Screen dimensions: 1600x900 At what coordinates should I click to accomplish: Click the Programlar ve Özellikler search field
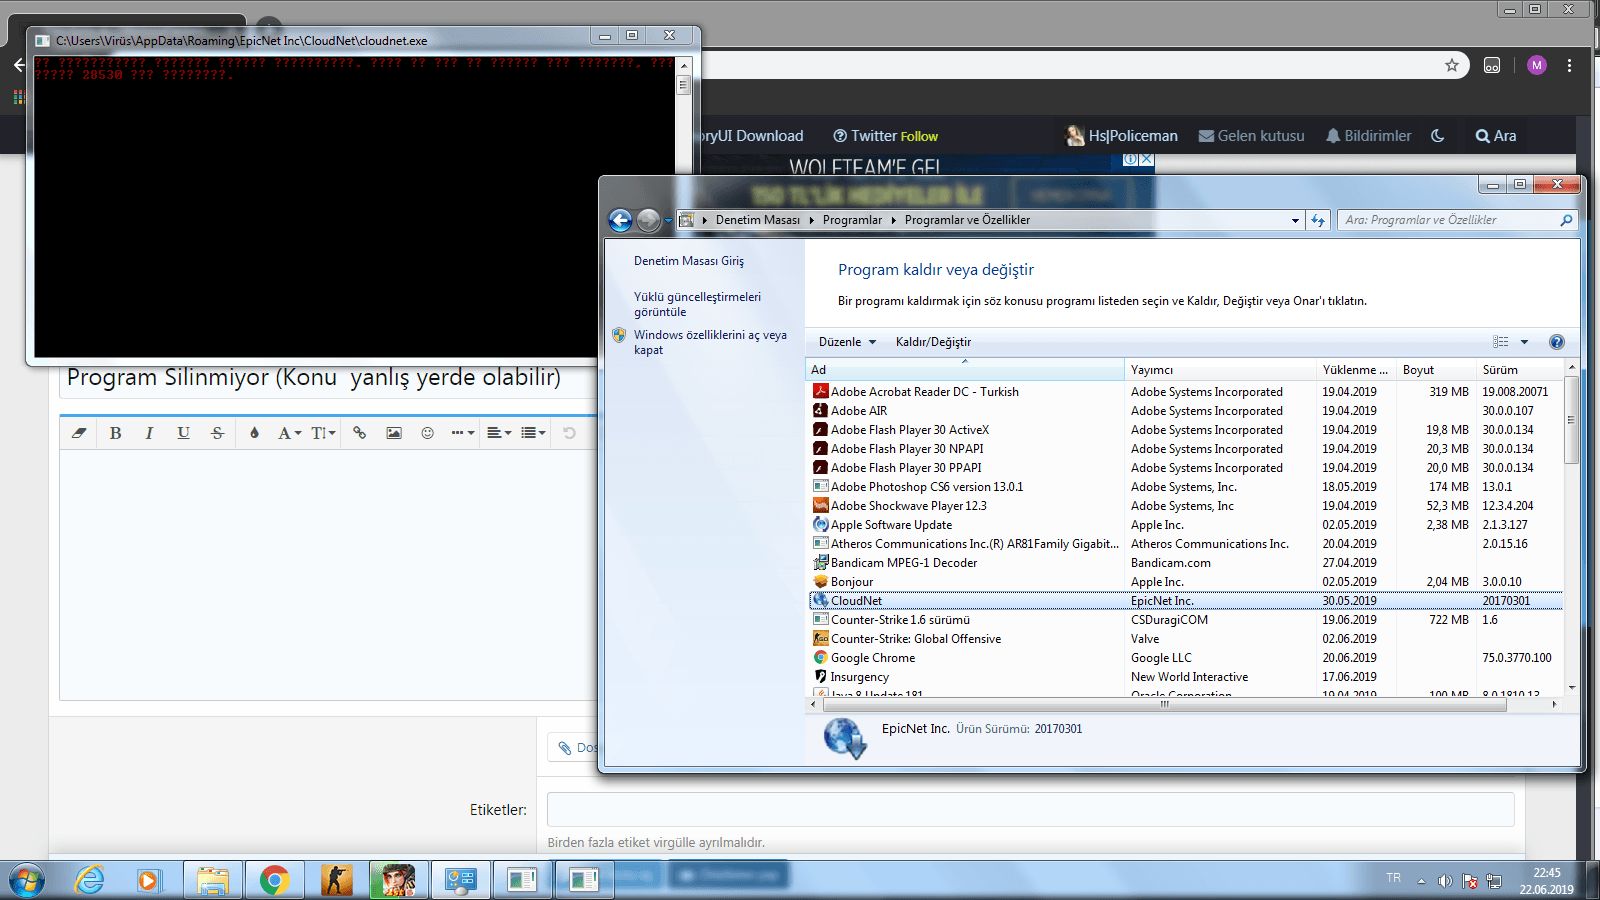coord(1458,220)
